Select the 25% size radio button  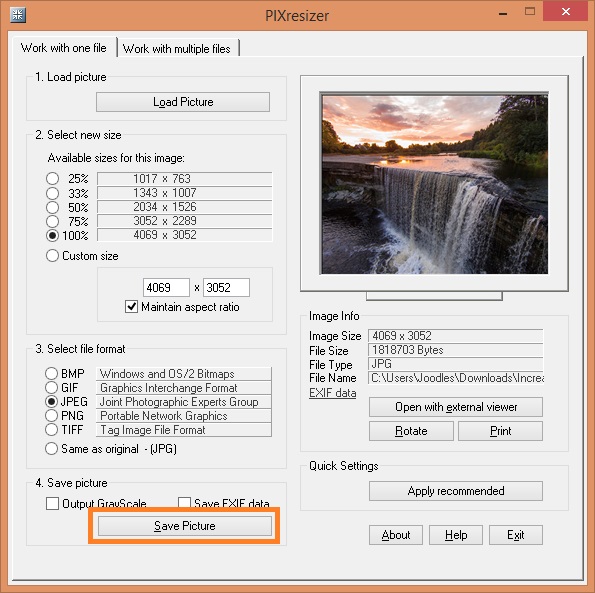(52, 178)
